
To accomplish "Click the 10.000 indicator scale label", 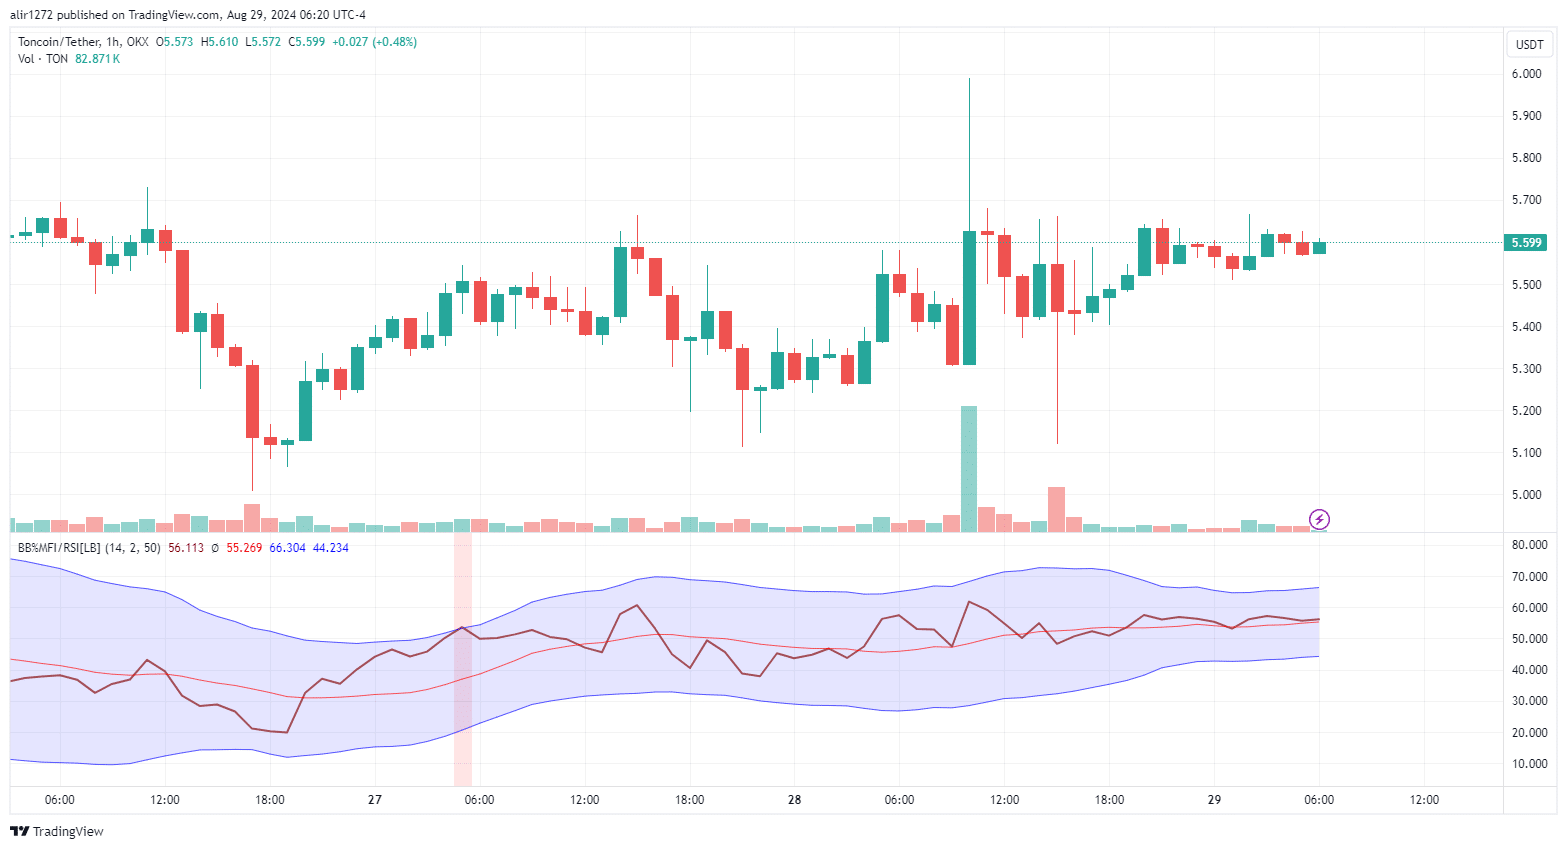I will pos(1530,764).
